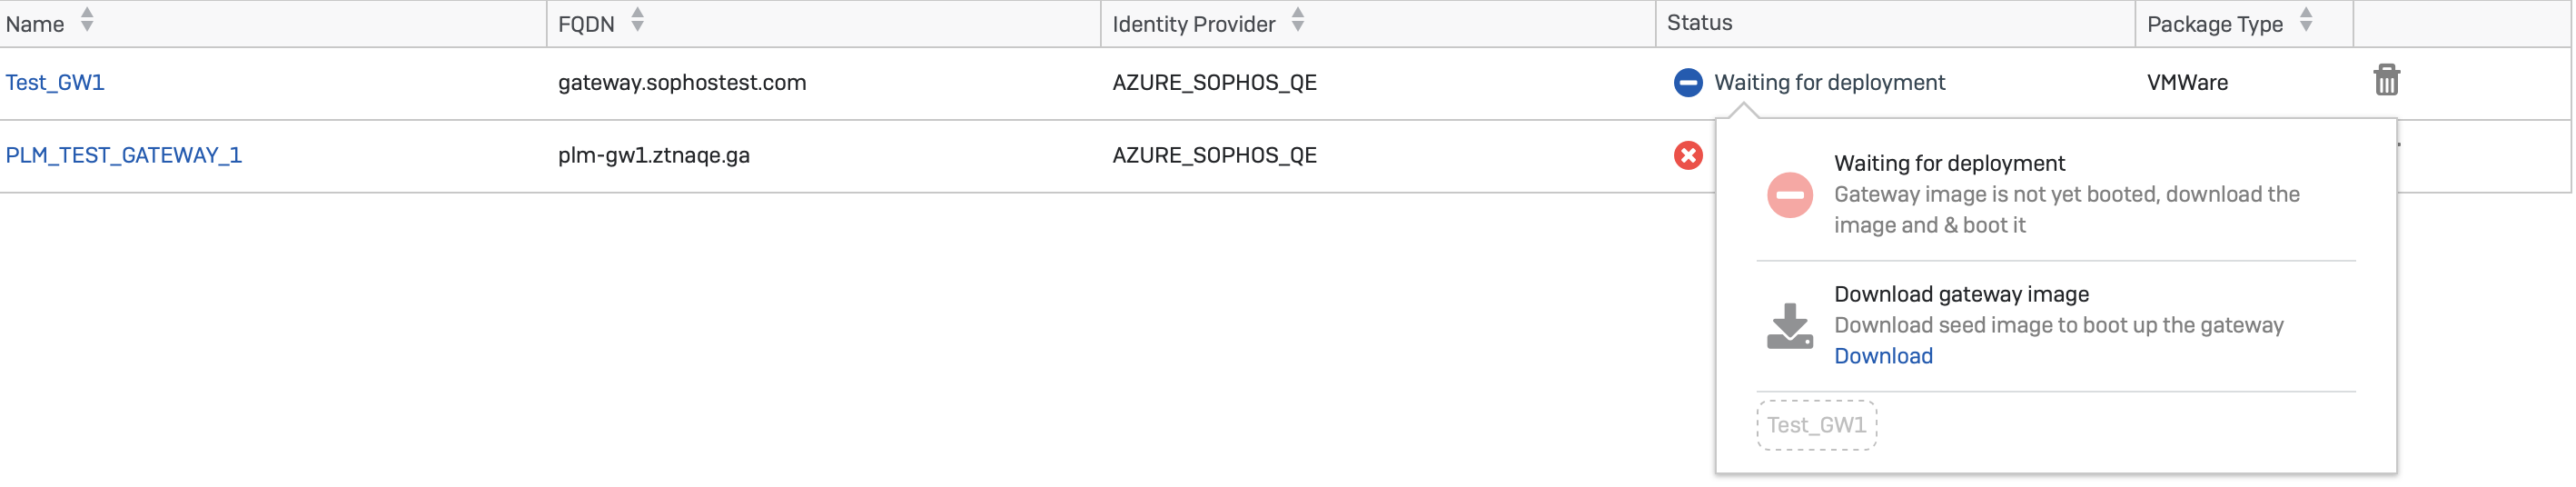
Task: Open the PLM_TEST_GATEWAY_1 gateway link
Action: click(123, 155)
